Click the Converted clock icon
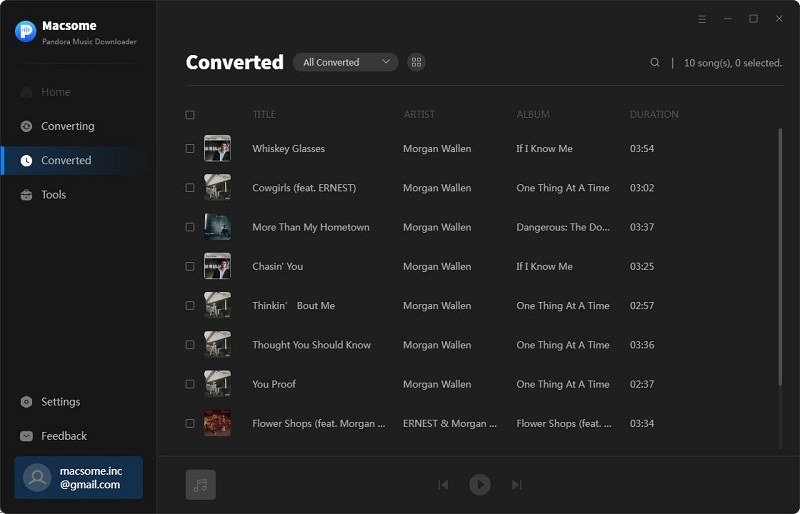 click(26, 160)
